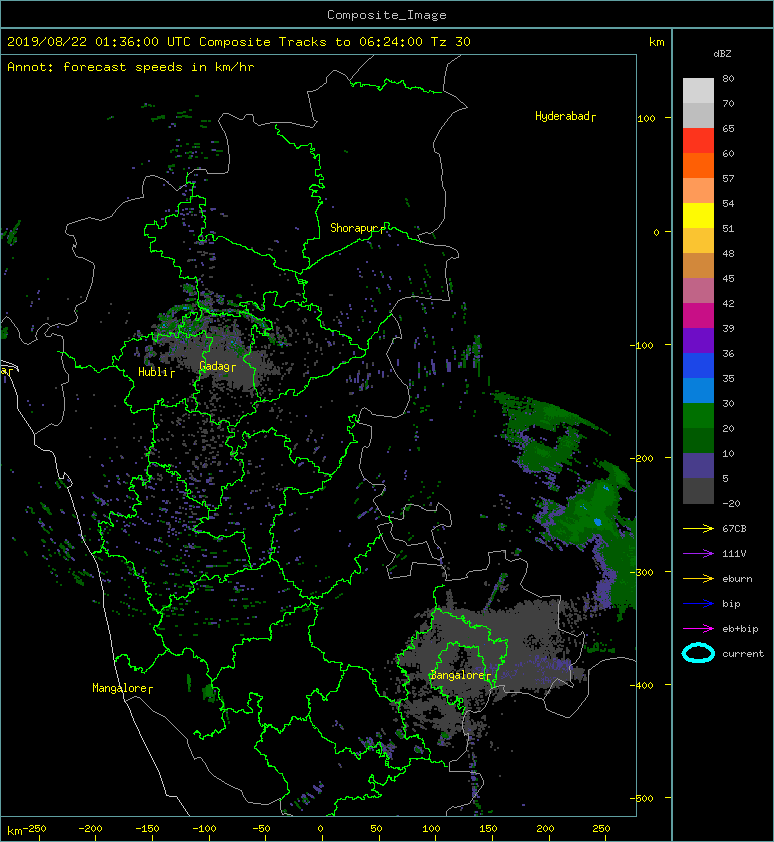The height and width of the screenshot is (842, 774).
Task: Click the eb+bip legend label
Action: [740, 629]
